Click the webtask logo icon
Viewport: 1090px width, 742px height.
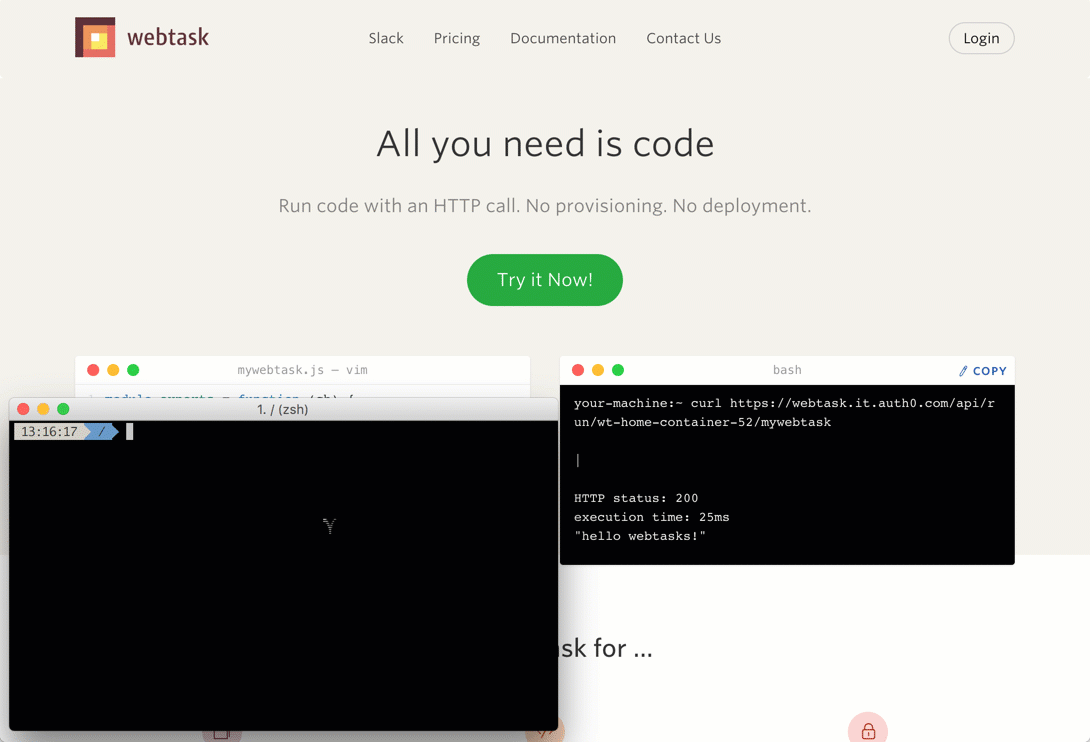tap(95, 37)
